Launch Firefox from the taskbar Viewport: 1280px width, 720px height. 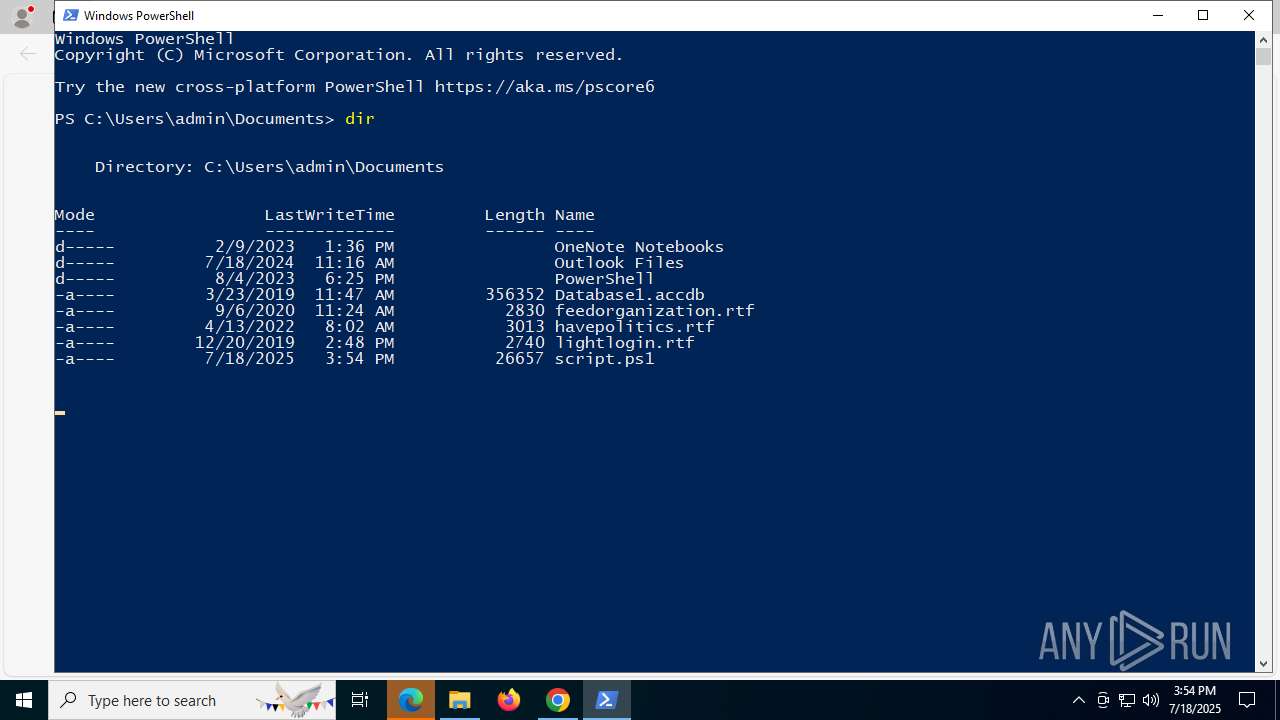[509, 700]
